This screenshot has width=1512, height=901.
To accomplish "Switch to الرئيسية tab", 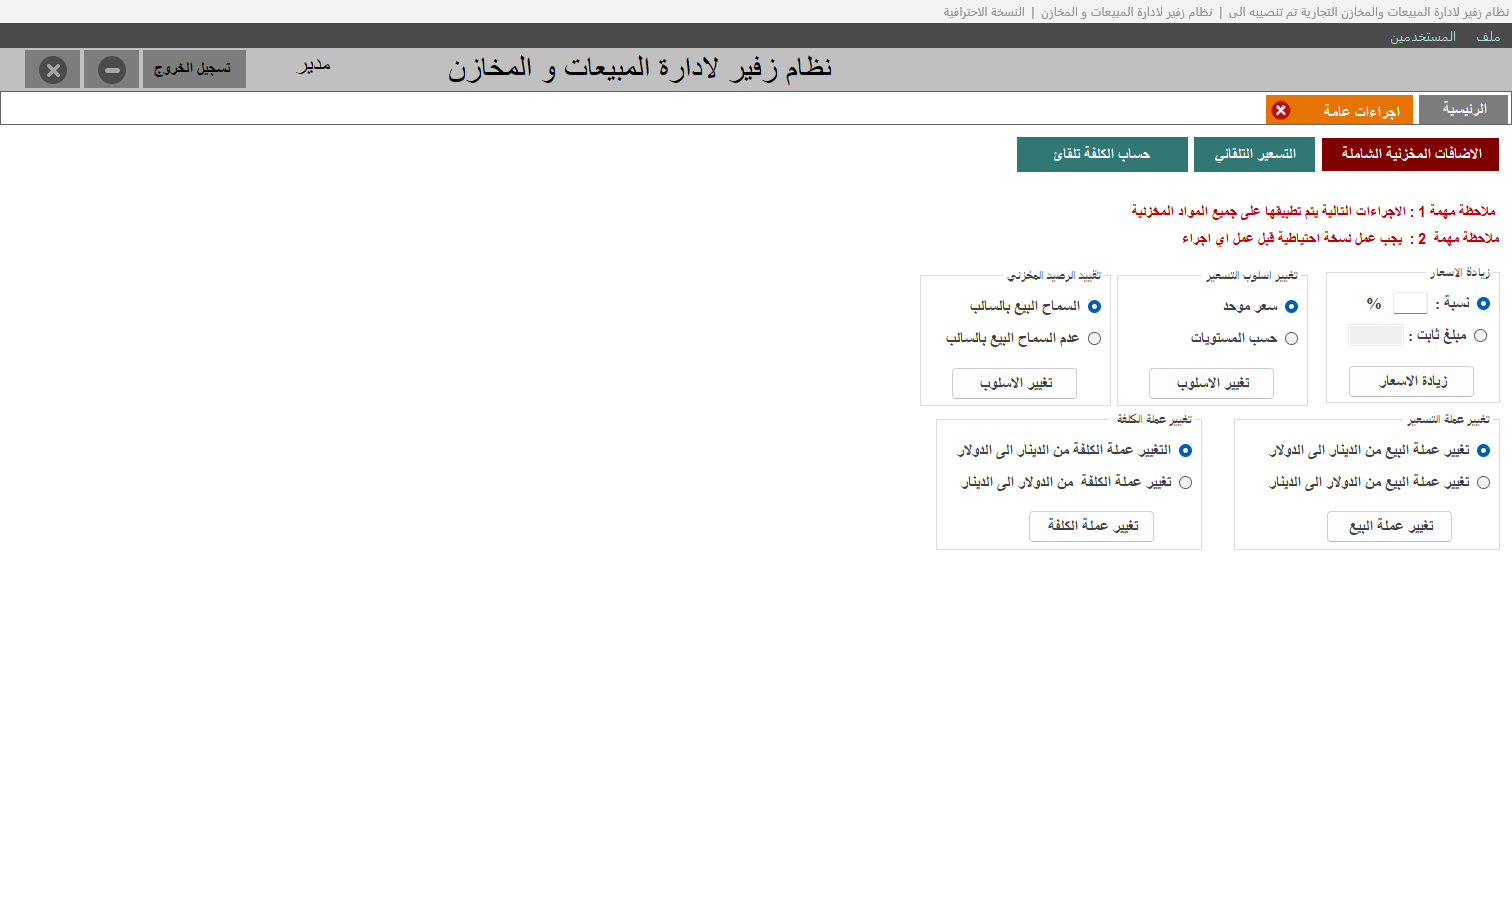I will (1464, 109).
